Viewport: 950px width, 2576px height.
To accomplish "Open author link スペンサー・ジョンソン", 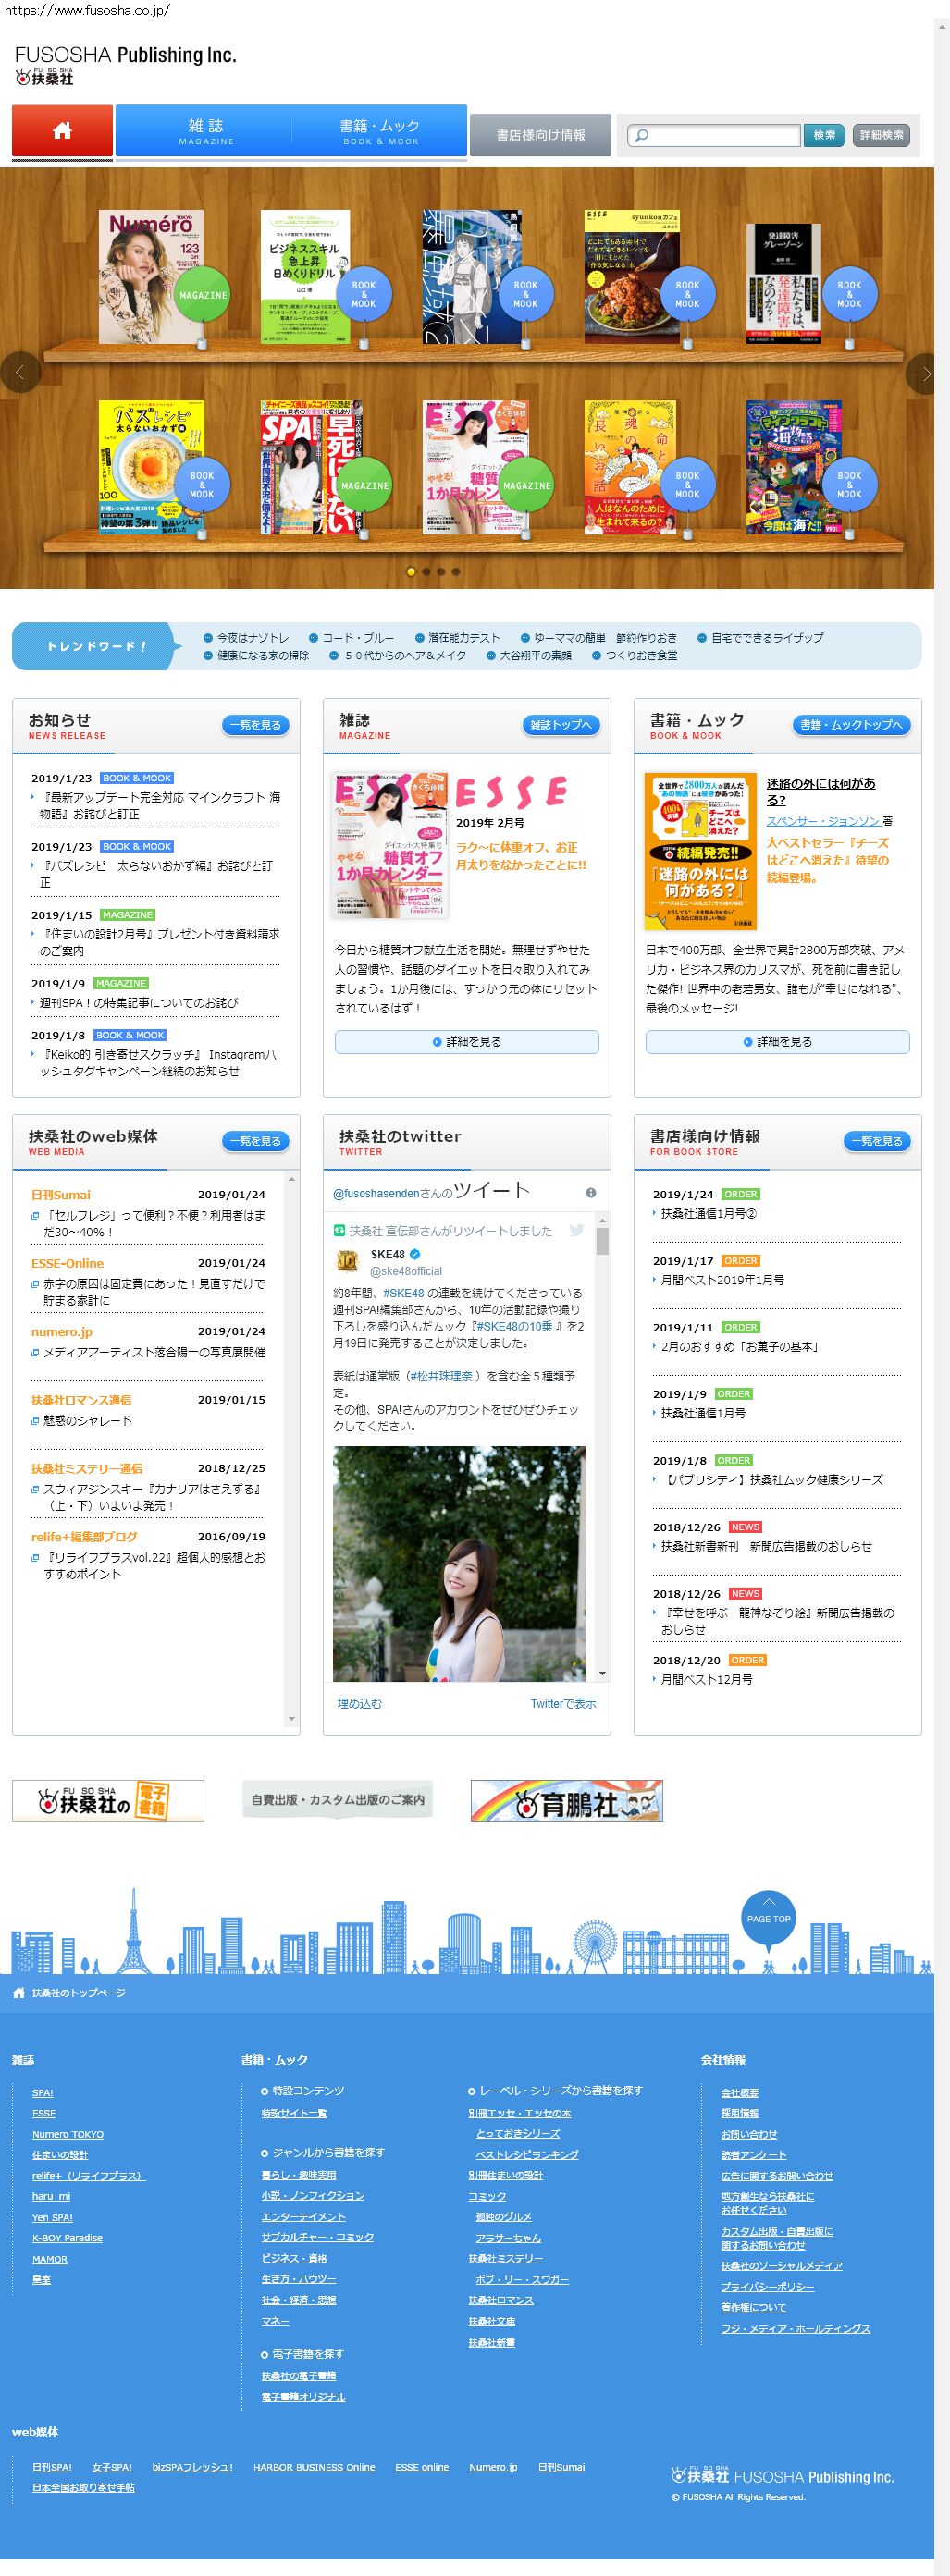I will [823, 821].
